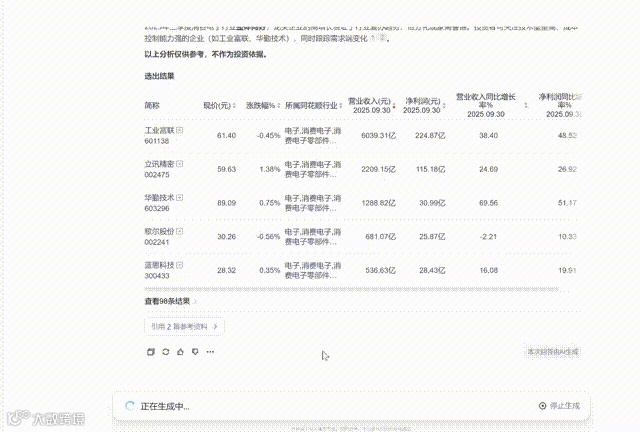Image resolution: width=640 pixels, height=432 pixels.
Task: Select stock code 300433
Action: (x=157, y=276)
